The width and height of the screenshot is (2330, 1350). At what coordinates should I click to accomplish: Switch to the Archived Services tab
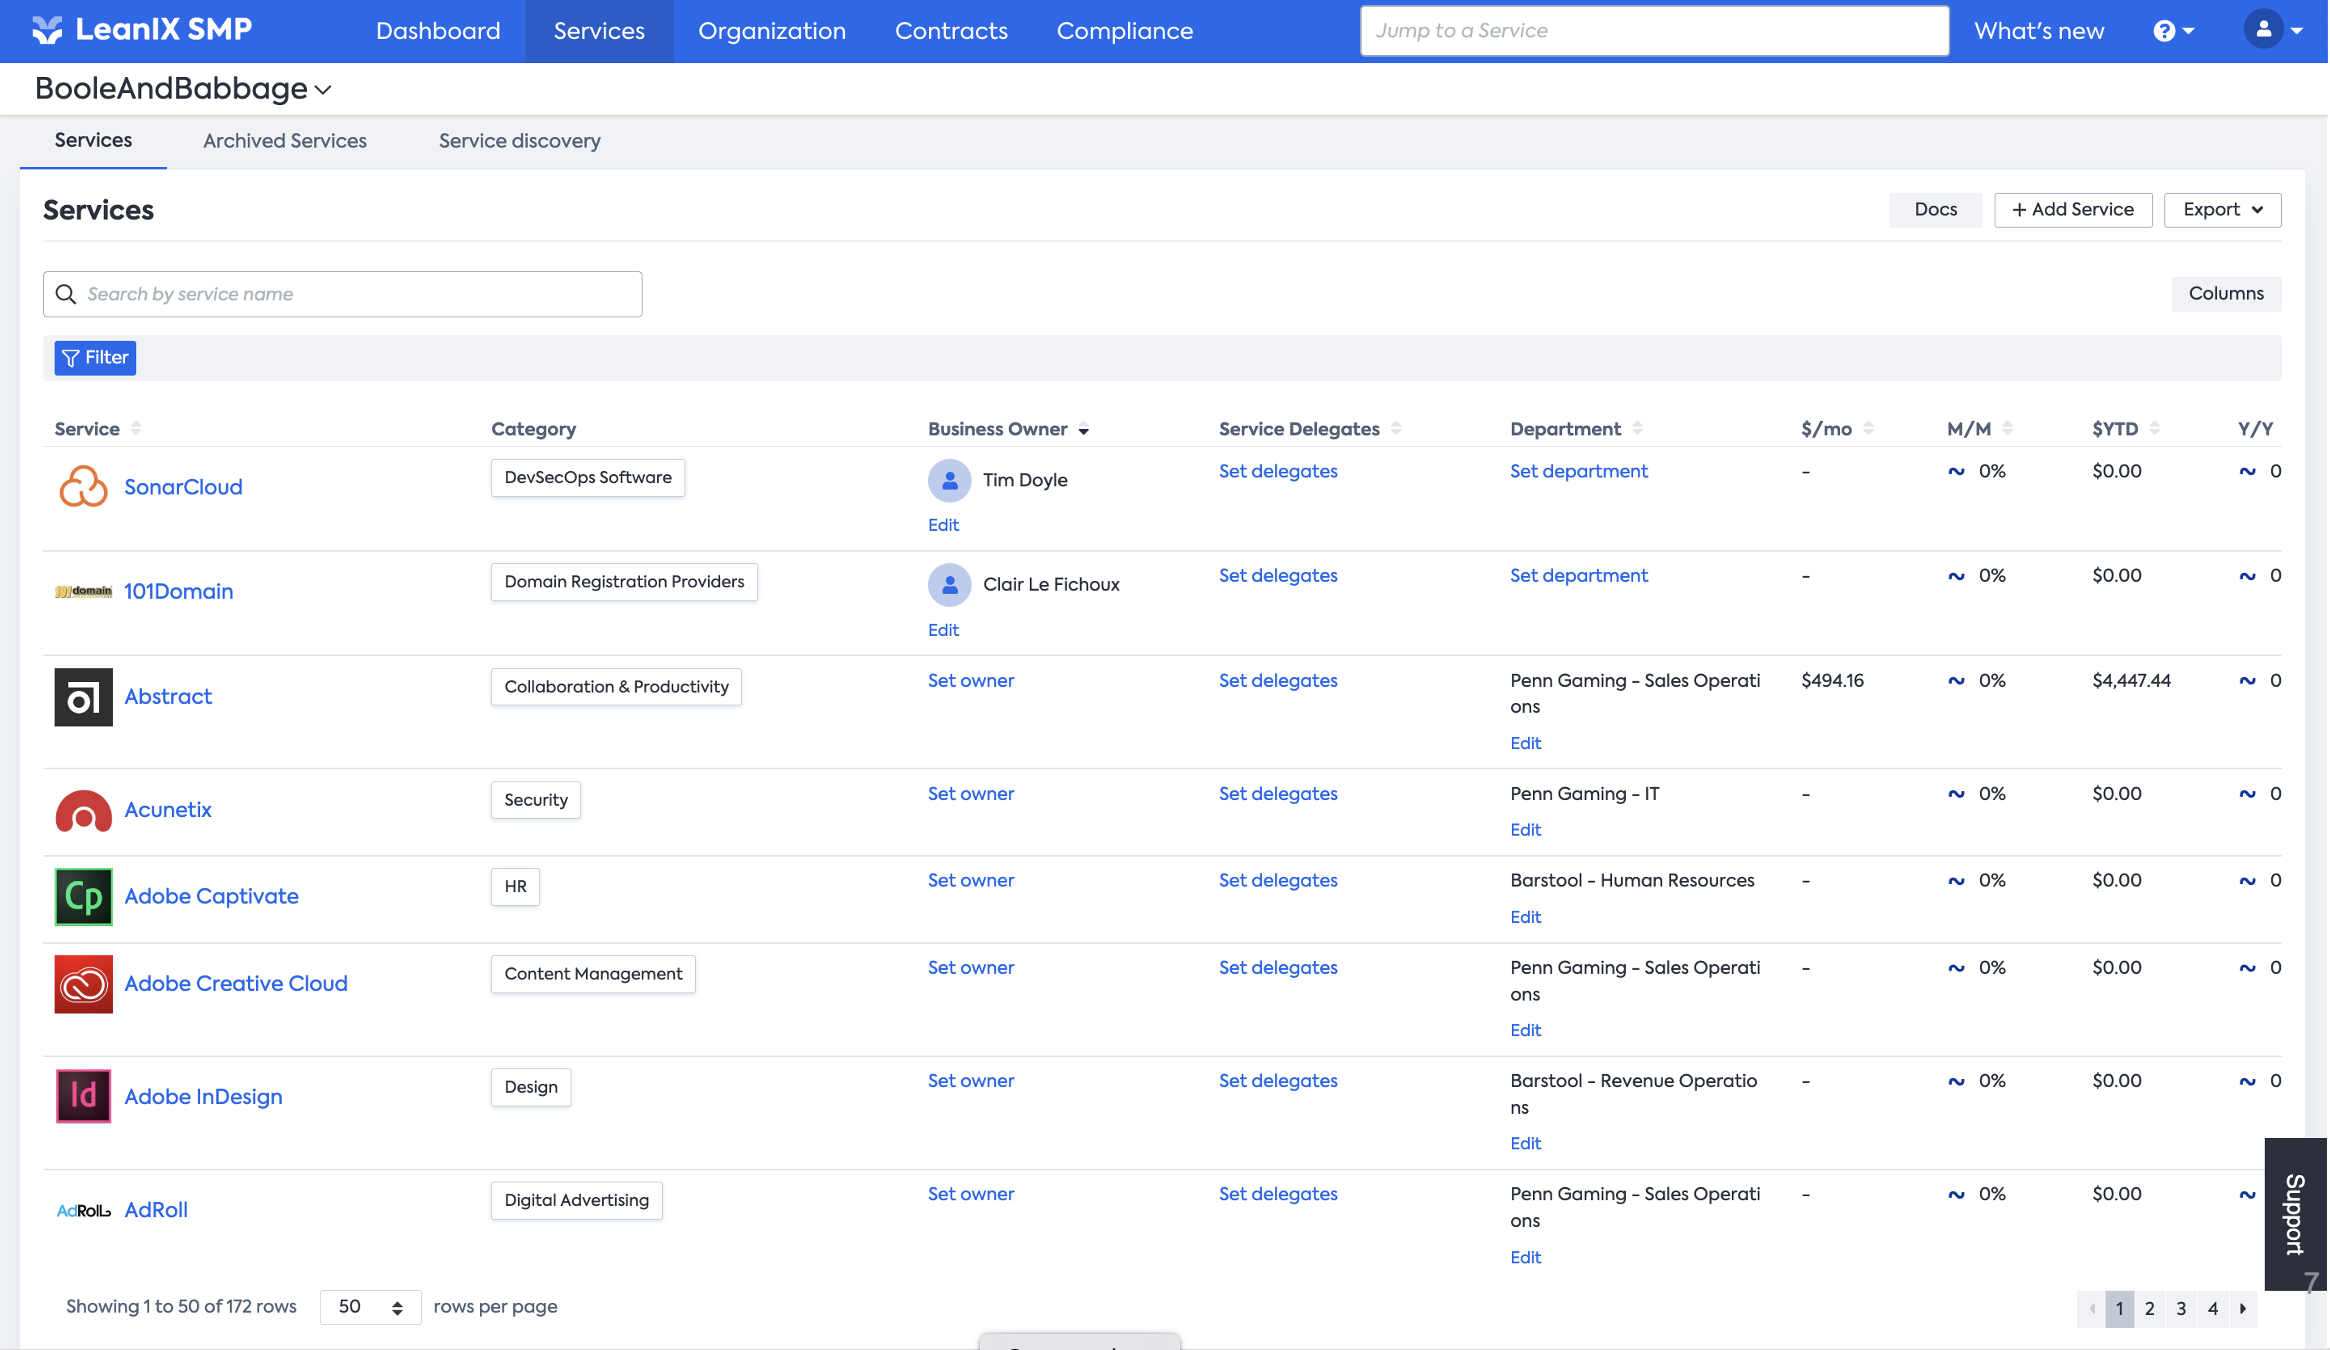click(285, 141)
